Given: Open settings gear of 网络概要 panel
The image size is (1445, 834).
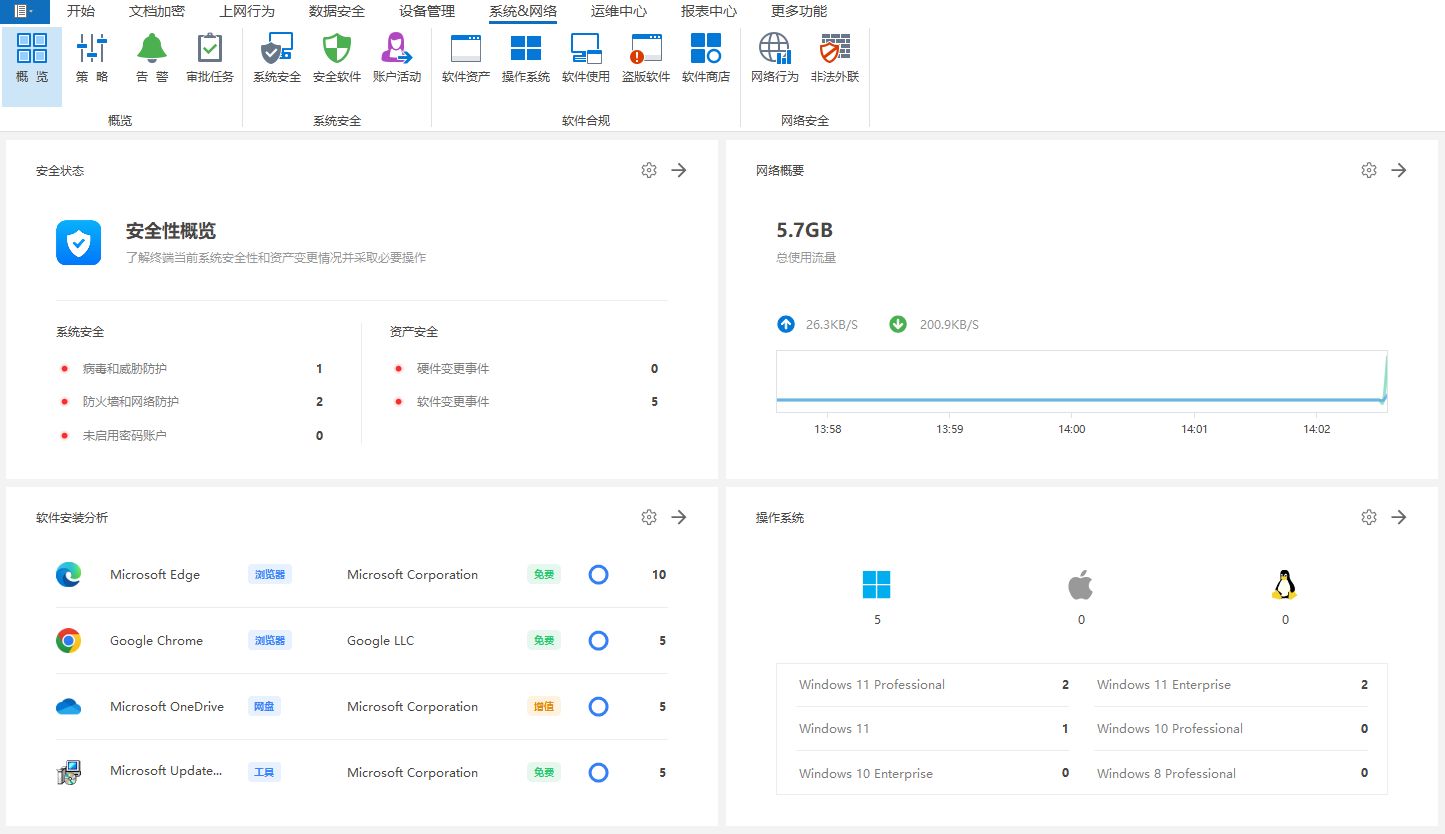Looking at the screenshot, I should click(x=1369, y=170).
